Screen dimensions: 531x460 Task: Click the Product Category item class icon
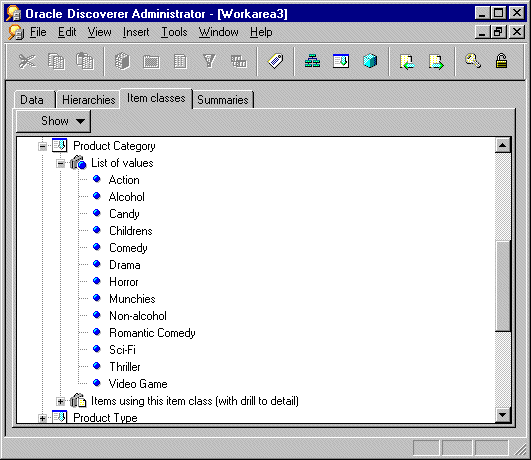coord(60,146)
